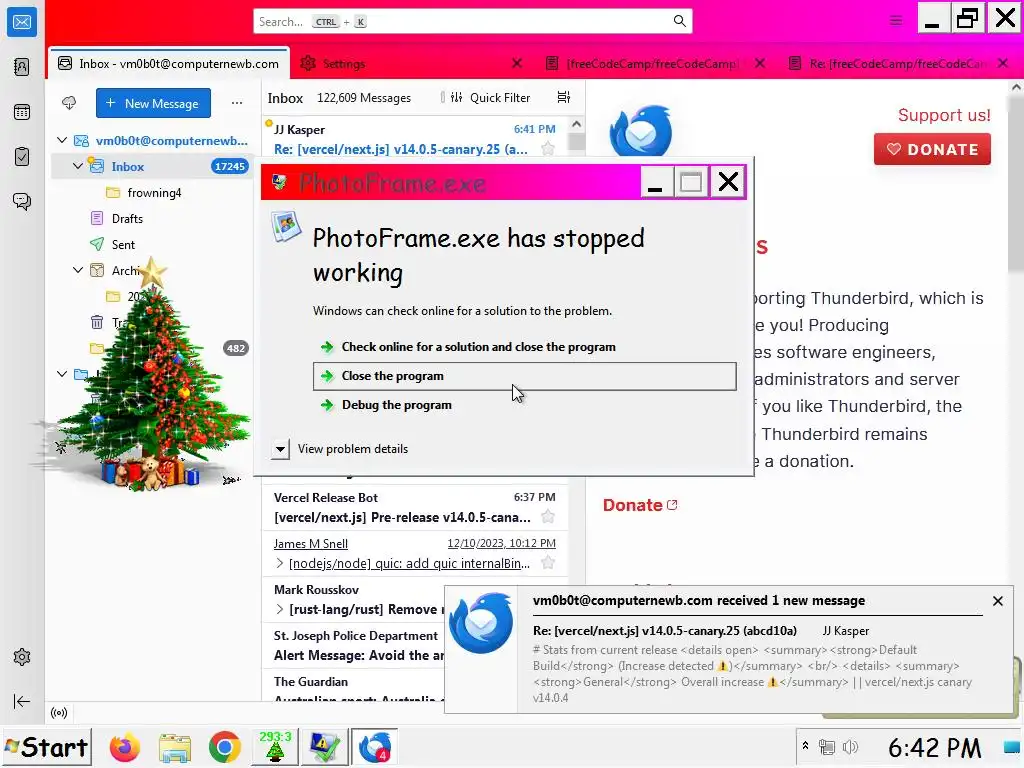
Task: Open the Tasks space icon
Action: click(x=22, y=157)
